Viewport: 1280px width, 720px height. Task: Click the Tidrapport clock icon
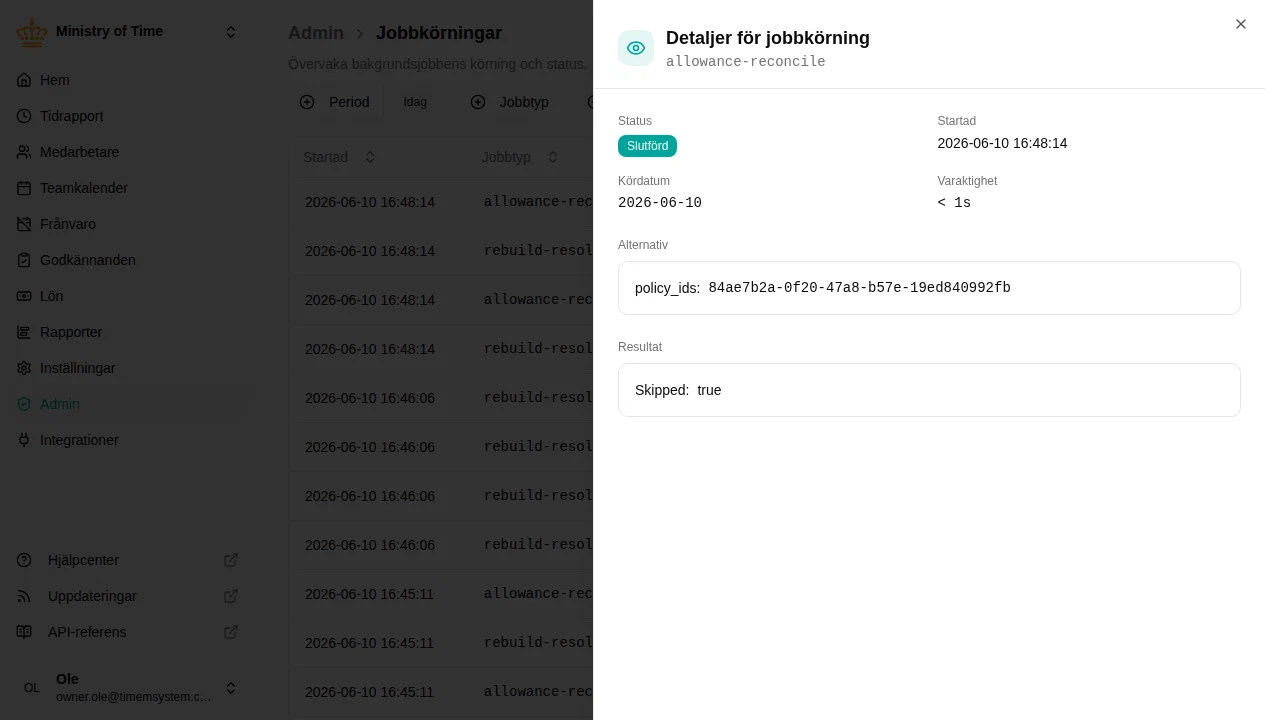(24, 116)
